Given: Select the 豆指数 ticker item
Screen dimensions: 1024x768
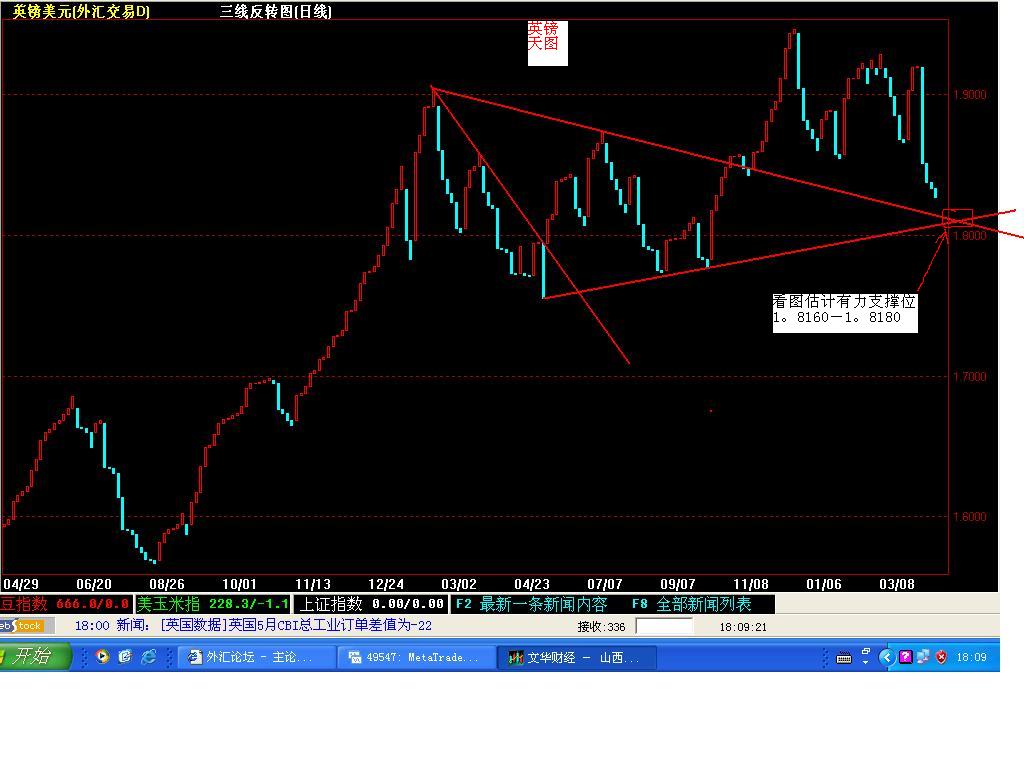Looking at the screenshot, I should point(66,604).
